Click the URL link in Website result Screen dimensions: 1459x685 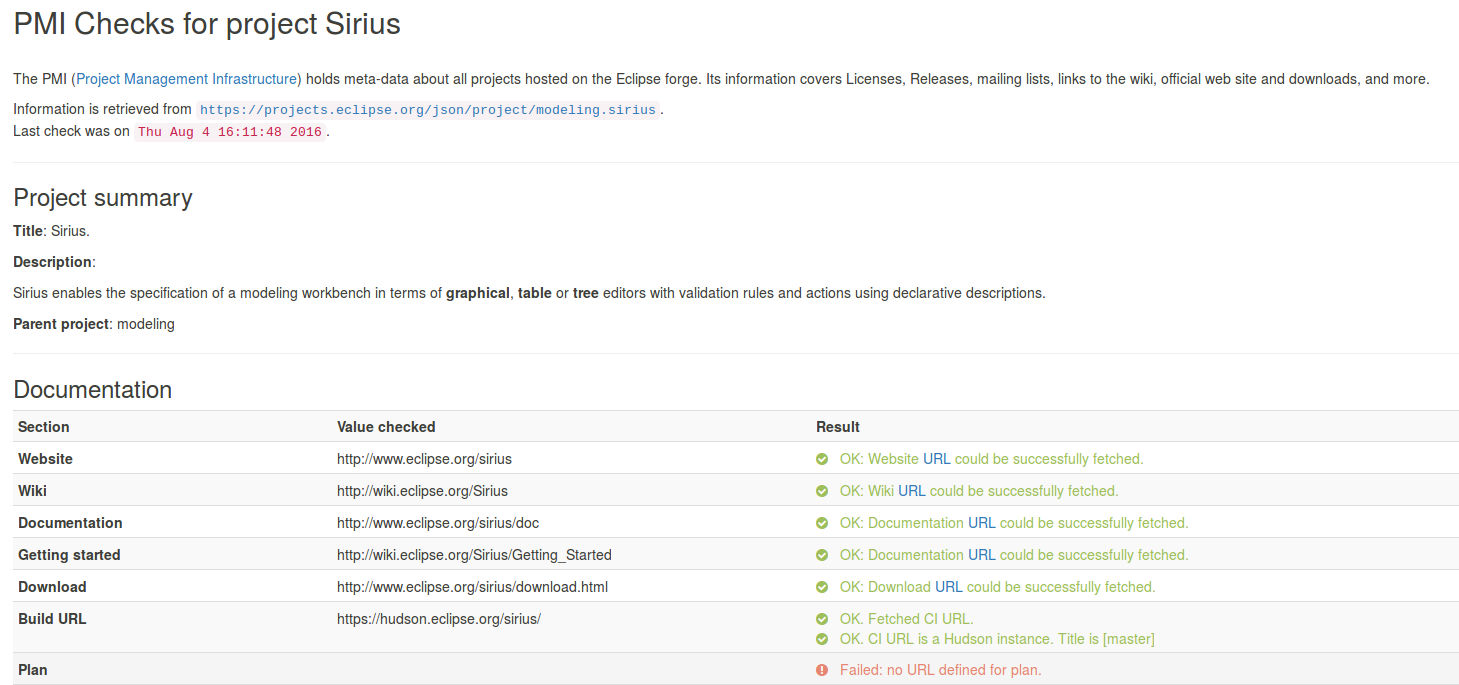(936, 459)
